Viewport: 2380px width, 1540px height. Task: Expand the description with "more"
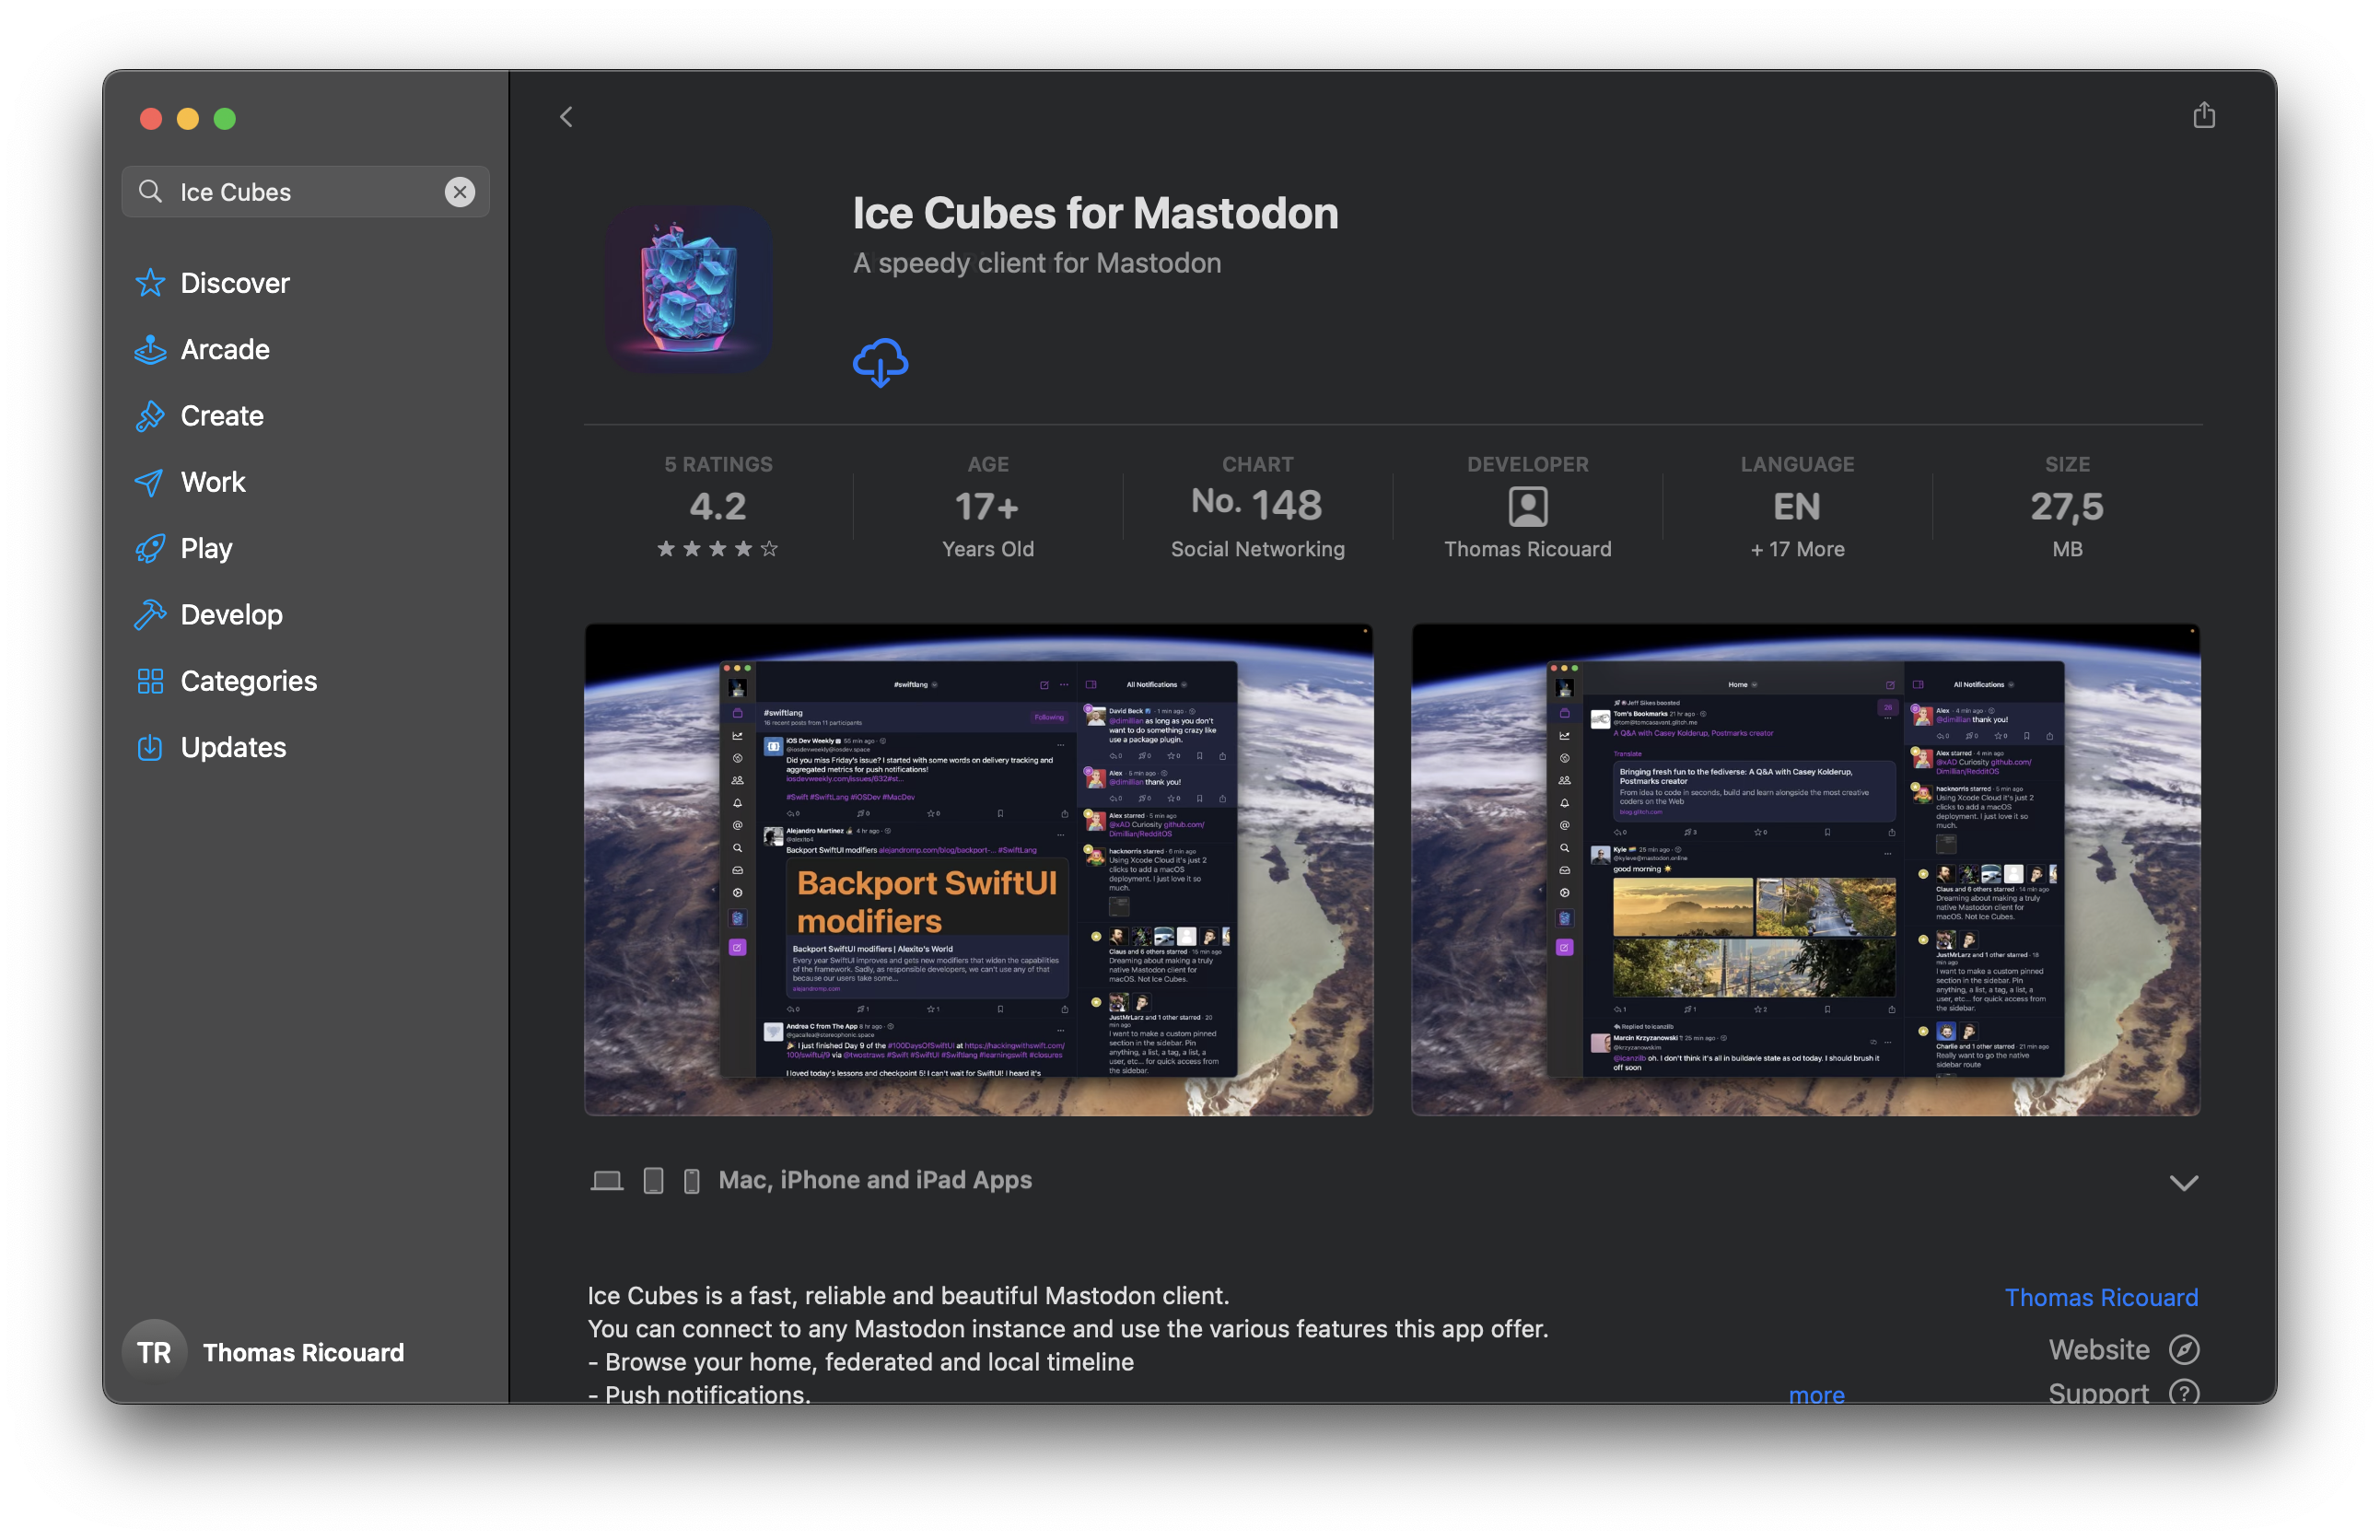[x=1815, y=1394]
